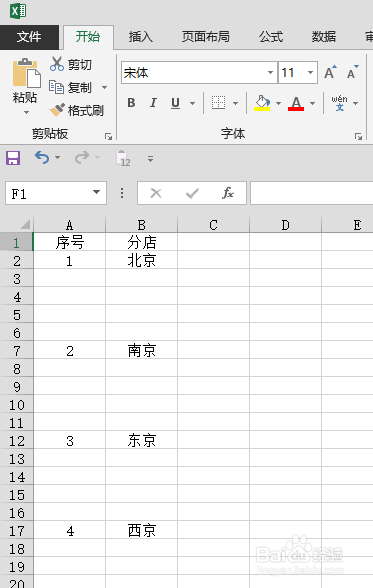The image size is (373, 588).
Task: Switch to the 开始 ribbon tab
Action: coord(88,37)
